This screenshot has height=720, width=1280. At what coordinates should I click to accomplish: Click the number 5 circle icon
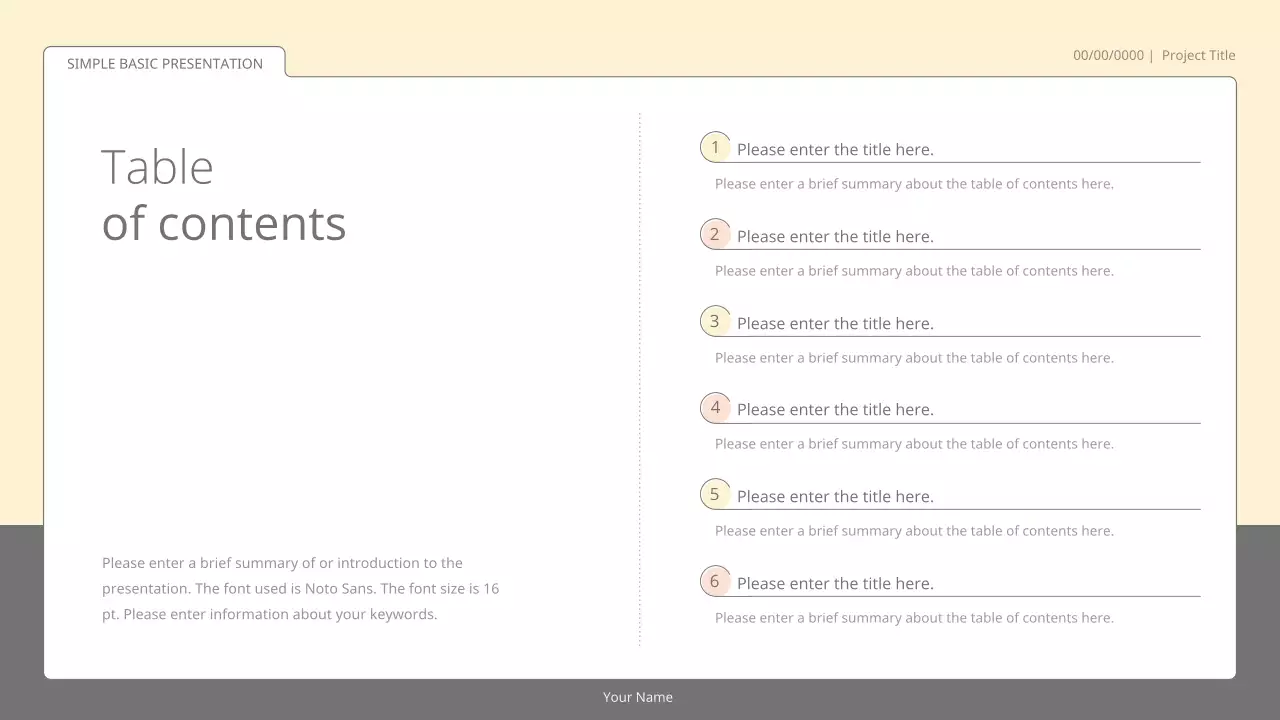click(x=715, y=493)
